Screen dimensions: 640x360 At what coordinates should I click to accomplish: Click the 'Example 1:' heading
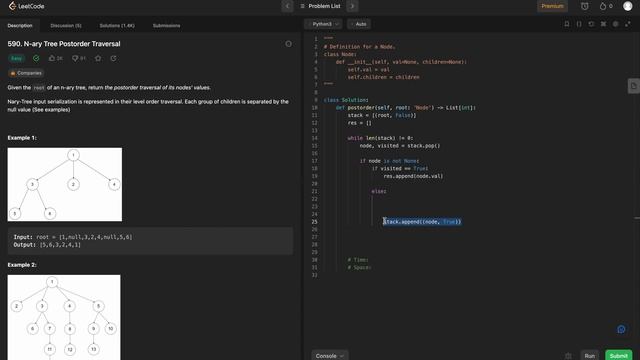tap(22, 138)
